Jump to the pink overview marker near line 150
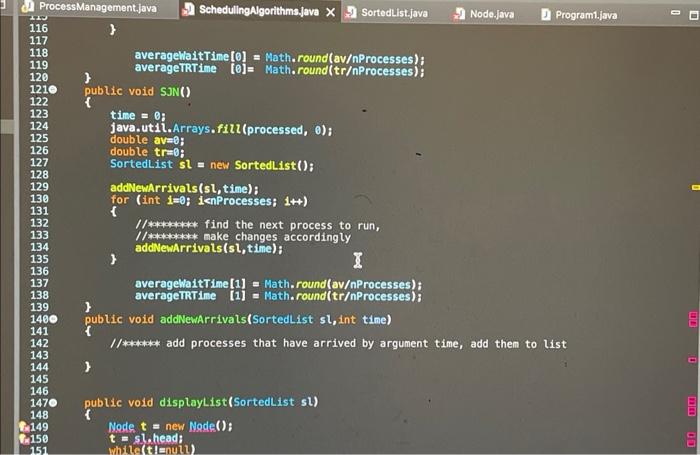The width and height of the screenshot is (700, 455). pyautogui.click(x=692, y=439)
